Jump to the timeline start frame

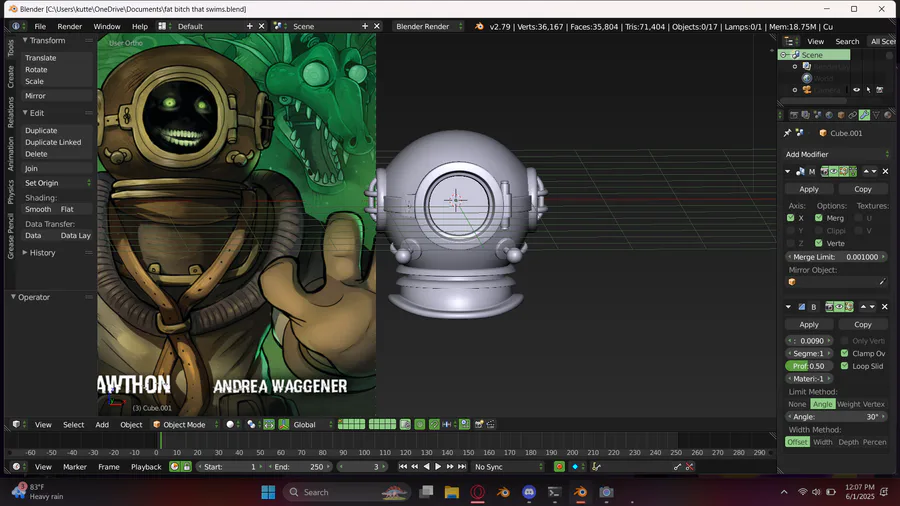[x=403, y=466]
